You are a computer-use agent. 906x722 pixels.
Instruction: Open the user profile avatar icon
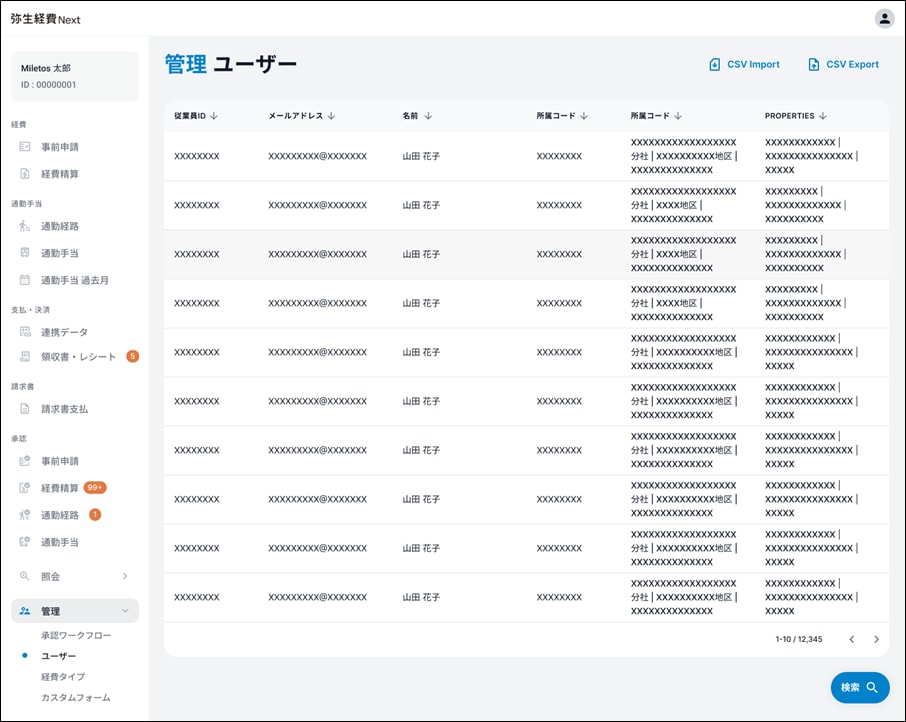coord(884,18)
